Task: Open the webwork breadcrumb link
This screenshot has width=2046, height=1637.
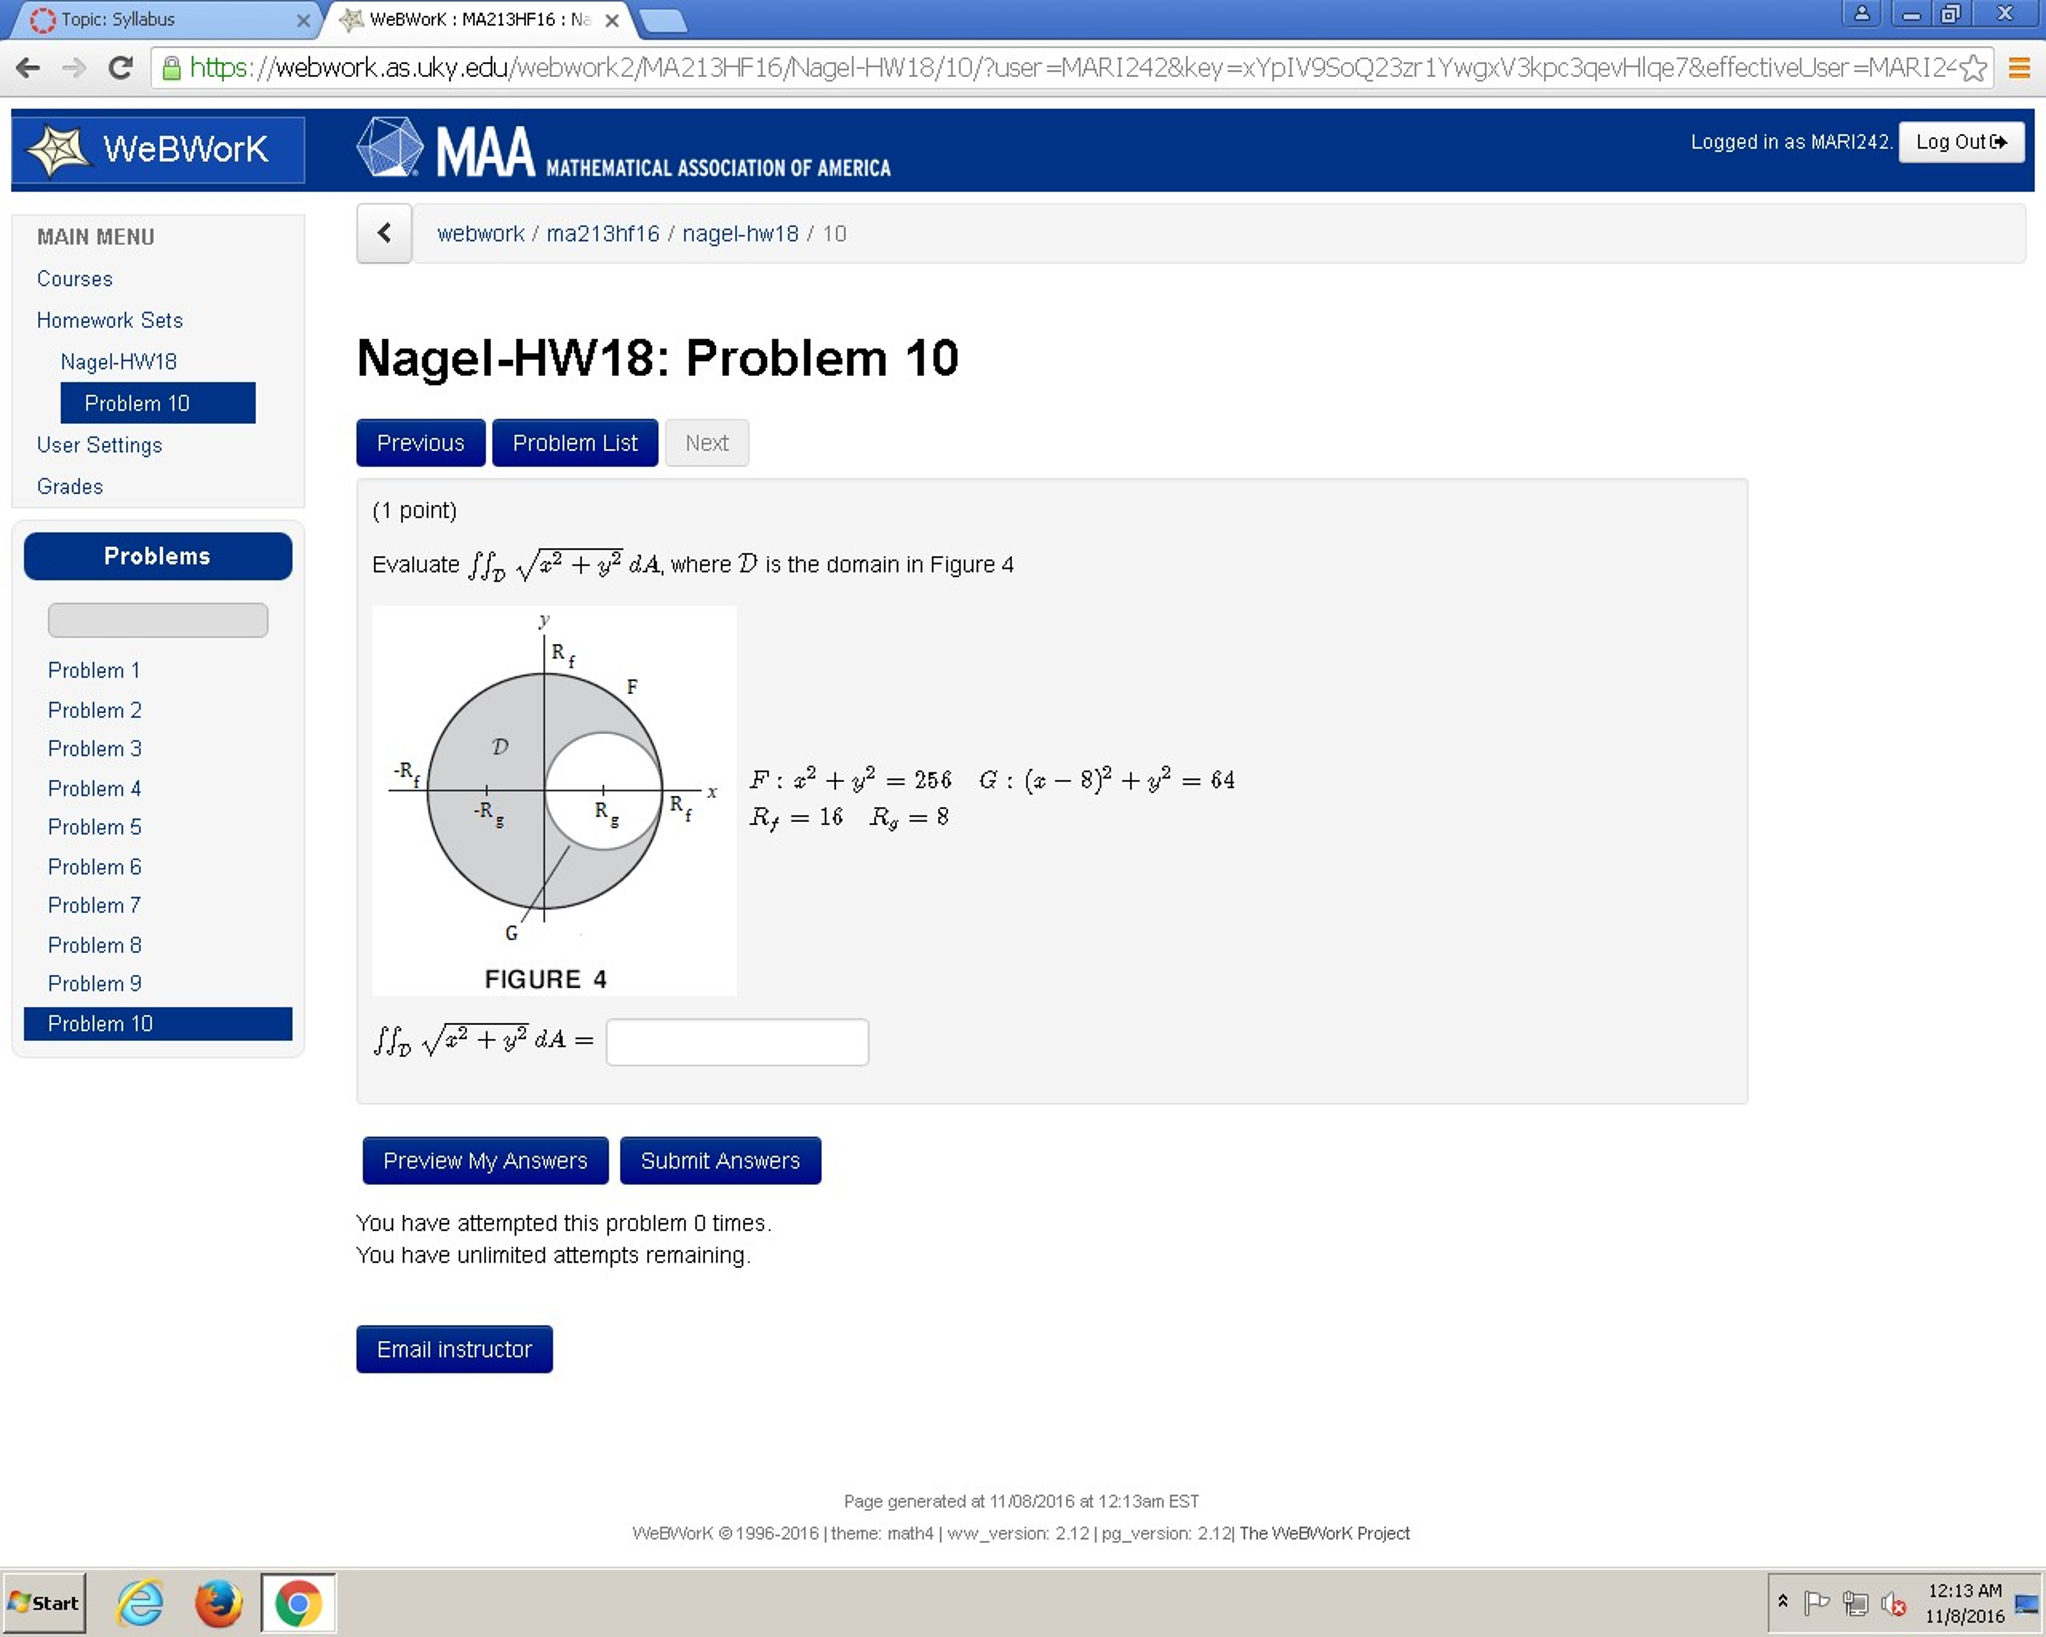Action: click(x=480, y=233)
